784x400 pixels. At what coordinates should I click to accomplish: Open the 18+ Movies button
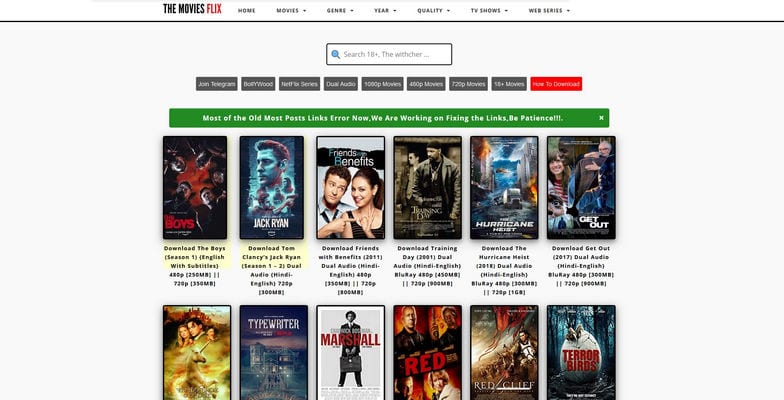click(x=509, y=84)
